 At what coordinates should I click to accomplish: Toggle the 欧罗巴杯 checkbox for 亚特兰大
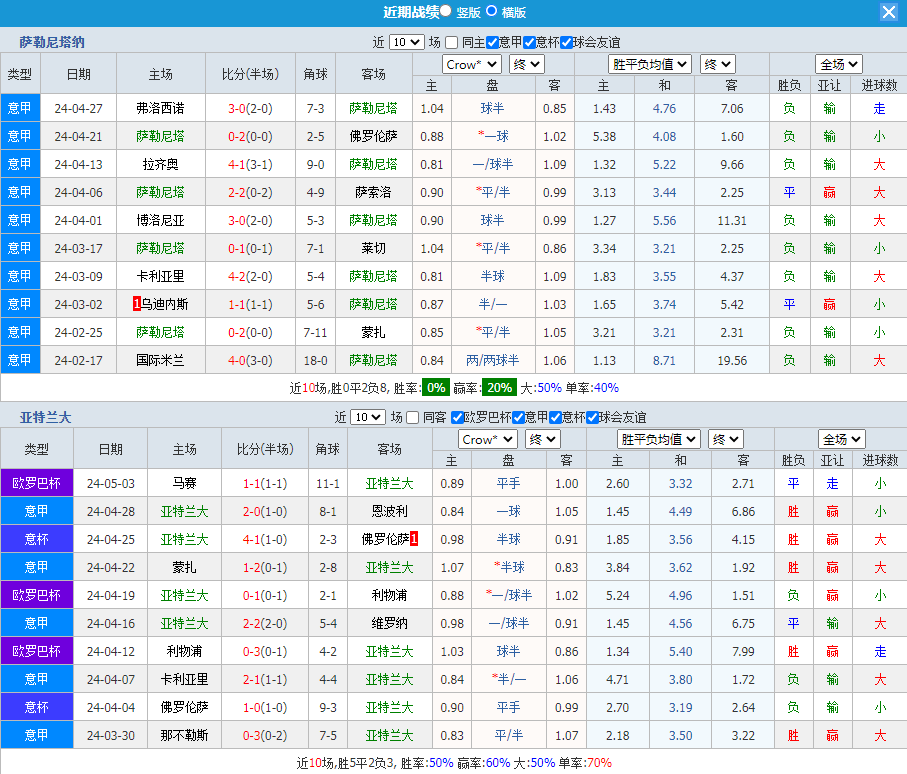(458, 417)
